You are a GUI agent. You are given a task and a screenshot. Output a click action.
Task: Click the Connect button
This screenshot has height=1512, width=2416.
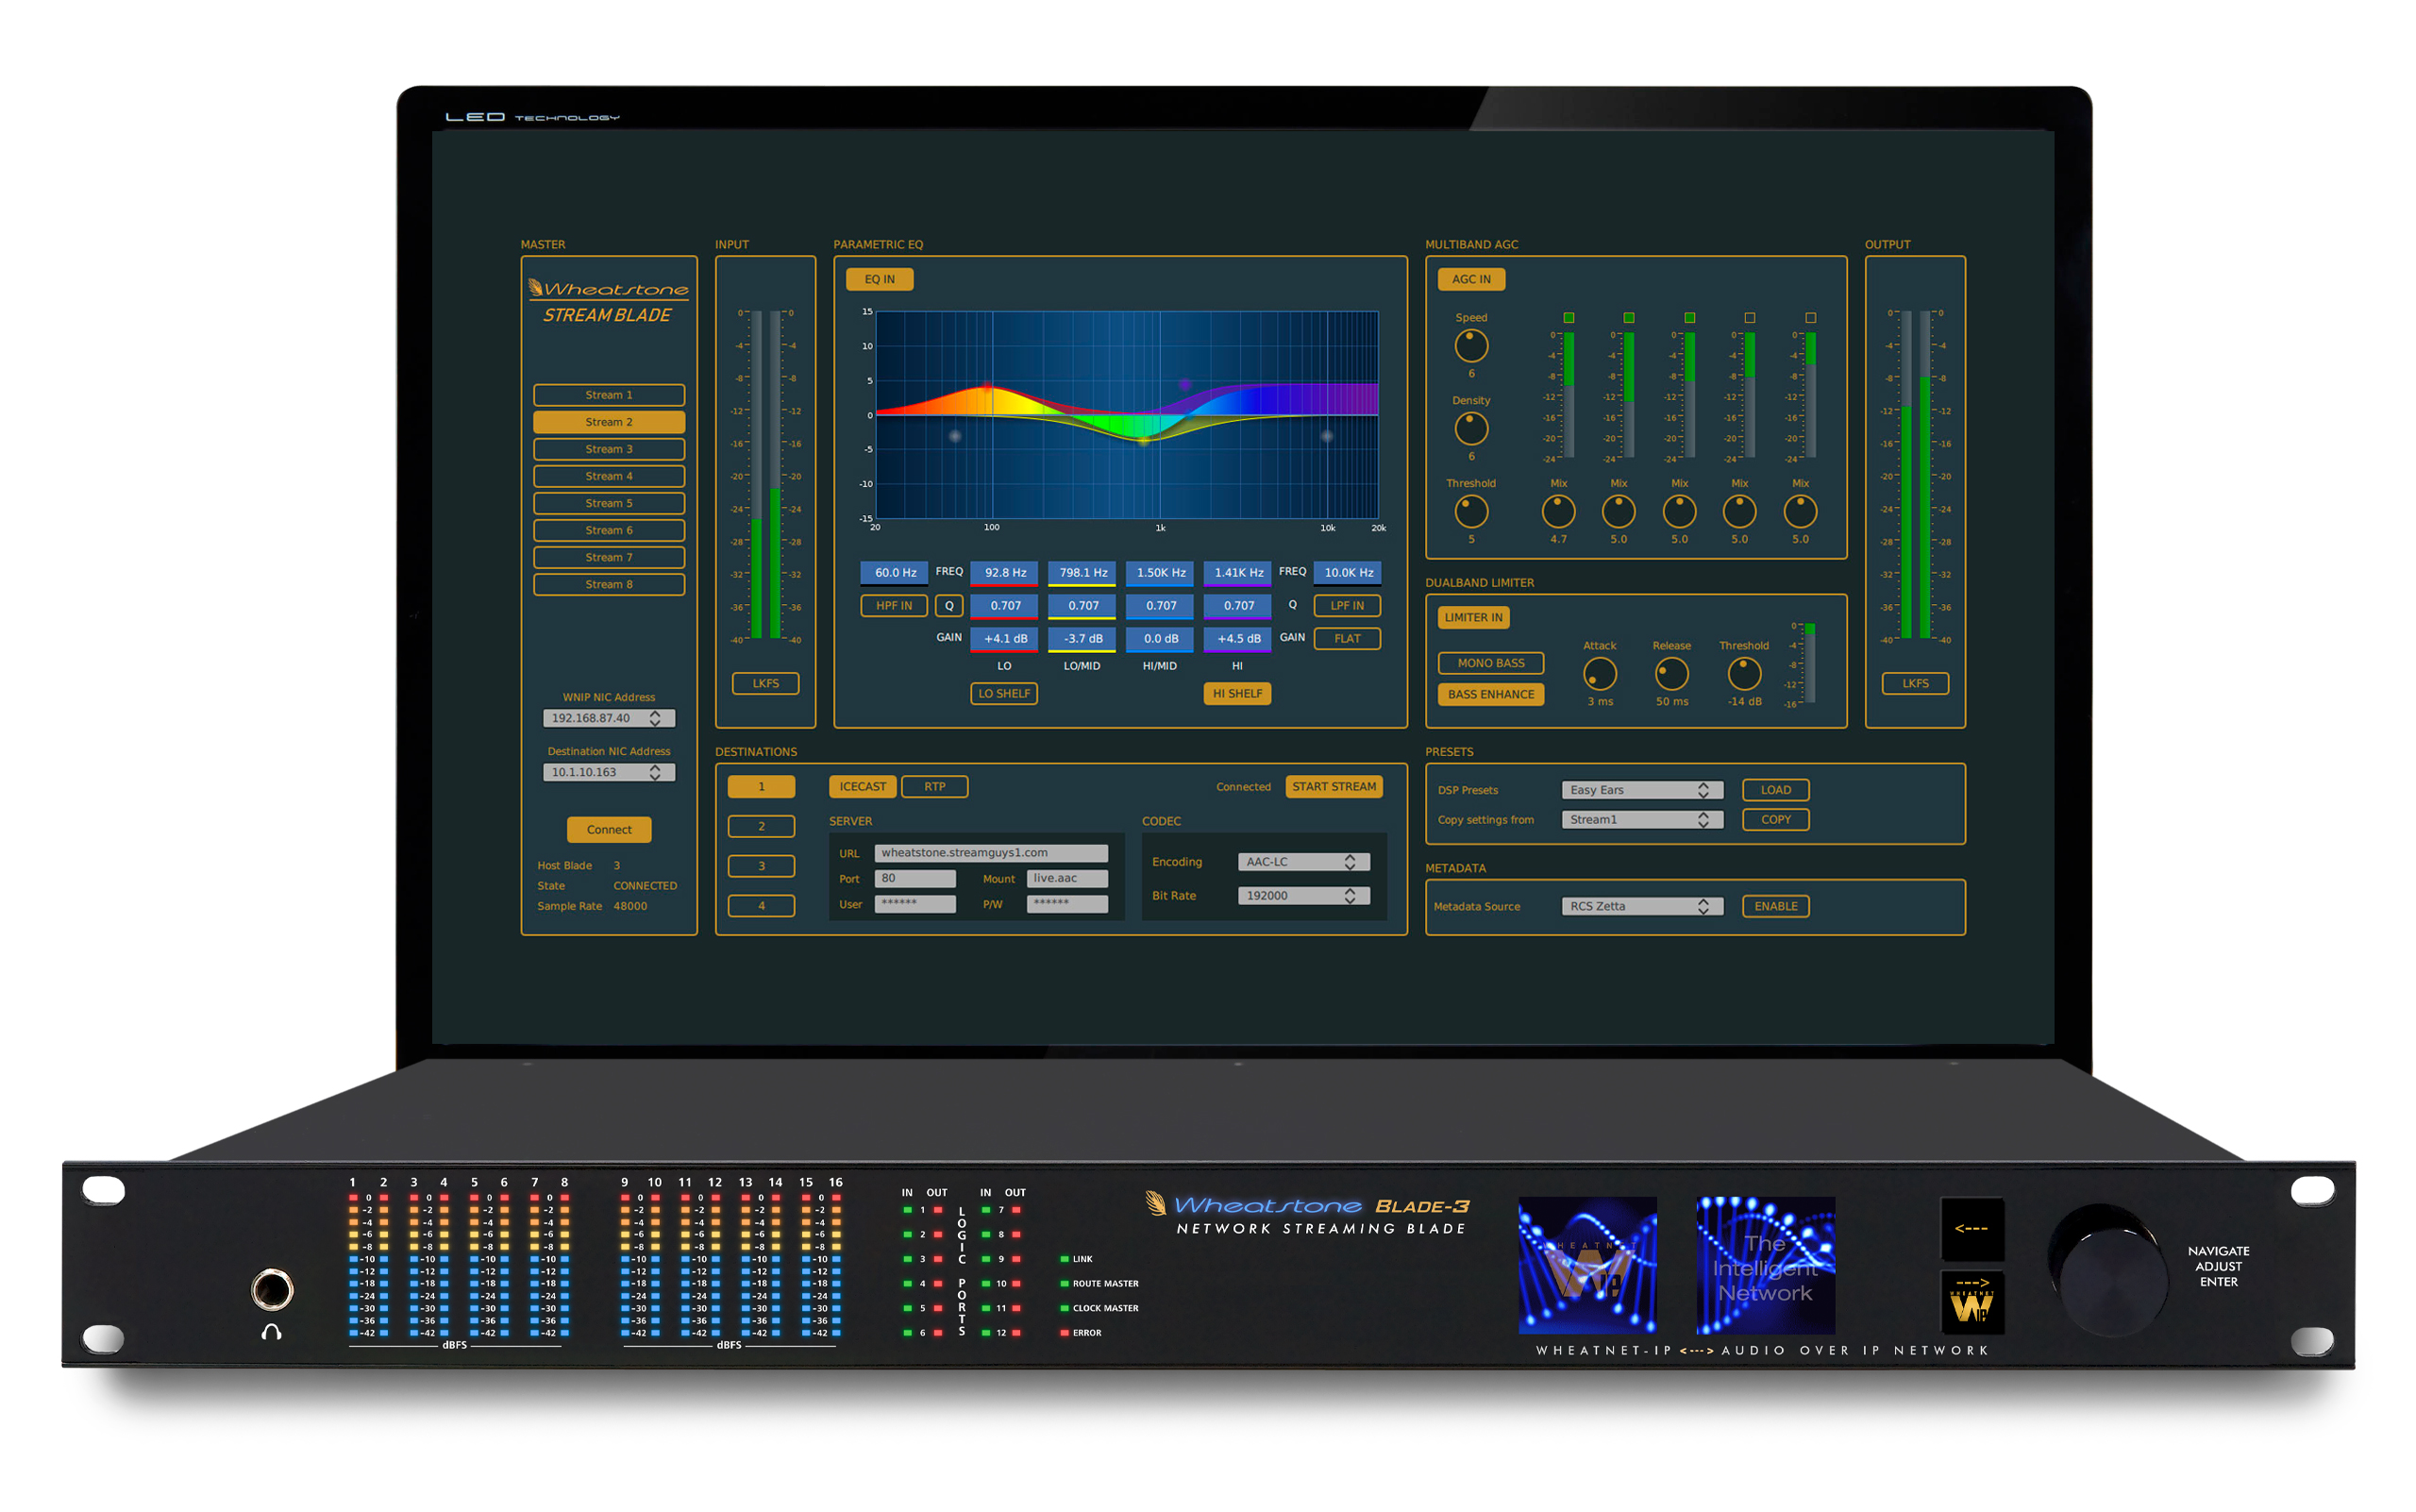(609, 829)
